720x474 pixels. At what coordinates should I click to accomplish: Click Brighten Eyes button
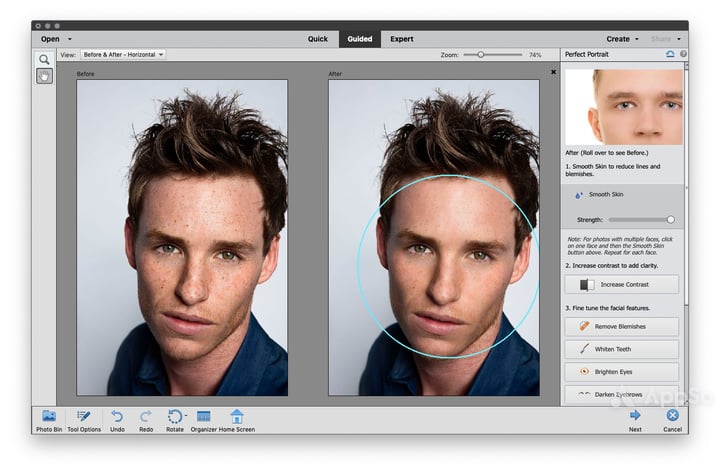pyautogui.click(x=621, y=372)
